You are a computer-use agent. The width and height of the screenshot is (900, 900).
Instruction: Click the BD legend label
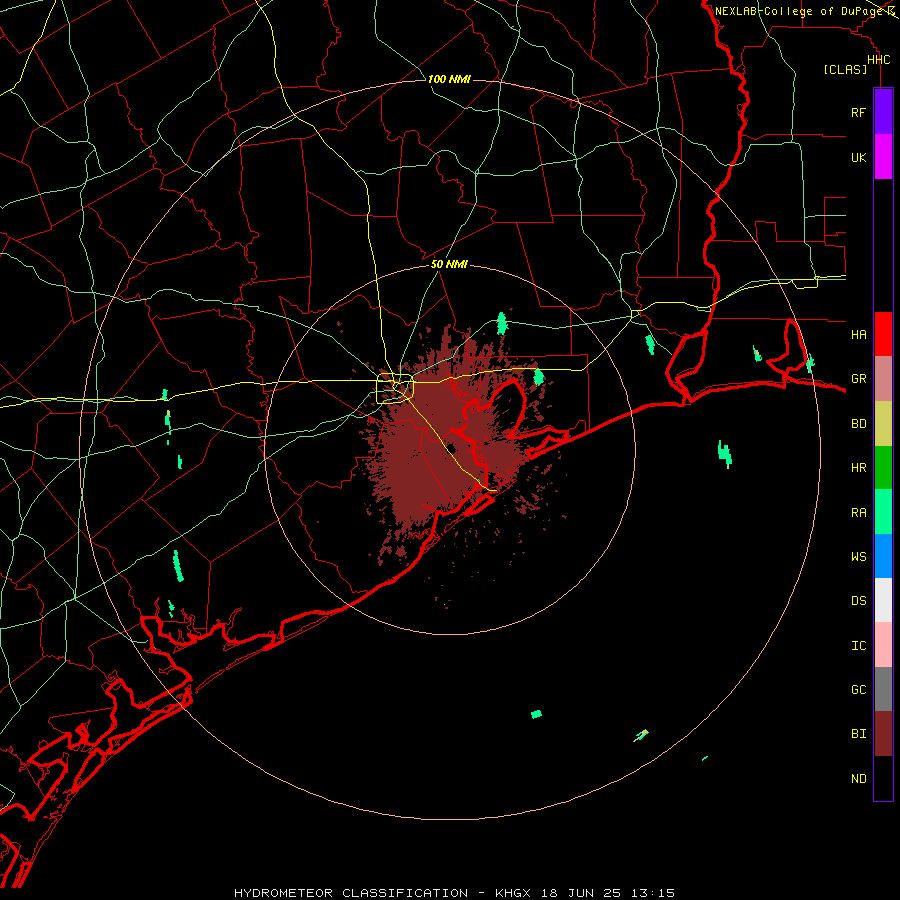pyautogui.click(x=858, y=424)
